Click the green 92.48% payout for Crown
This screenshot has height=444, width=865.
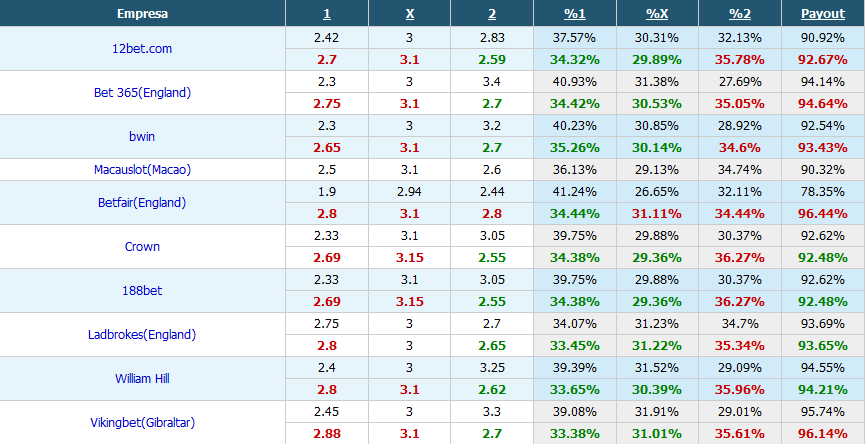pyautogui.click(x=823, y=258)
